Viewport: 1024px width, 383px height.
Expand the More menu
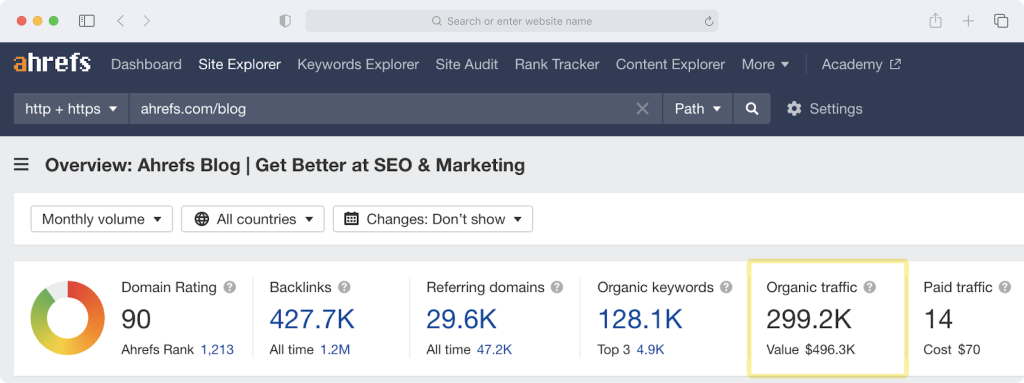pyautogui.click(x=765, y=64)
